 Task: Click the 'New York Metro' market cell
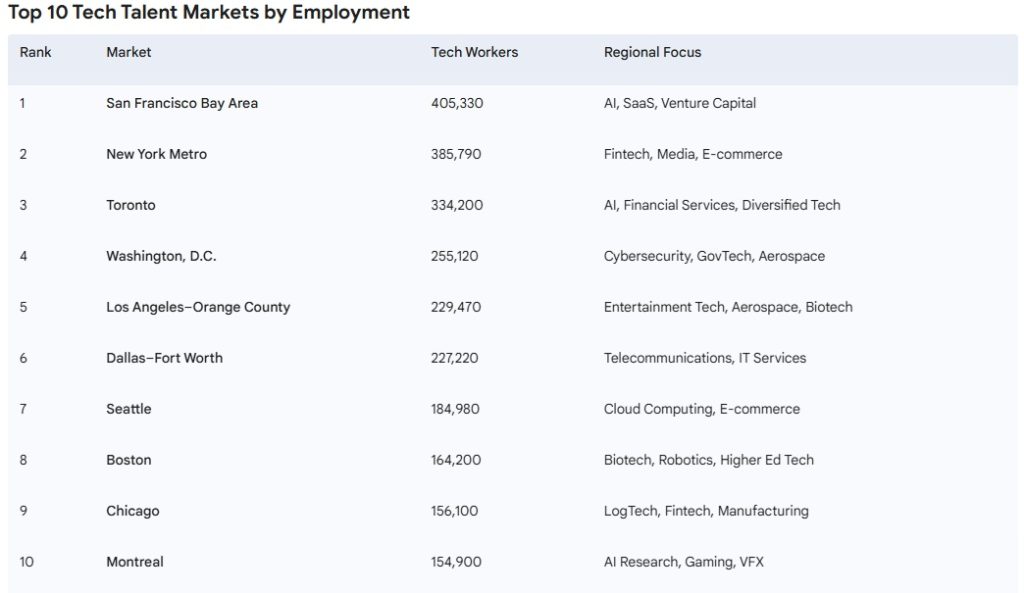[x=157, y=154]
